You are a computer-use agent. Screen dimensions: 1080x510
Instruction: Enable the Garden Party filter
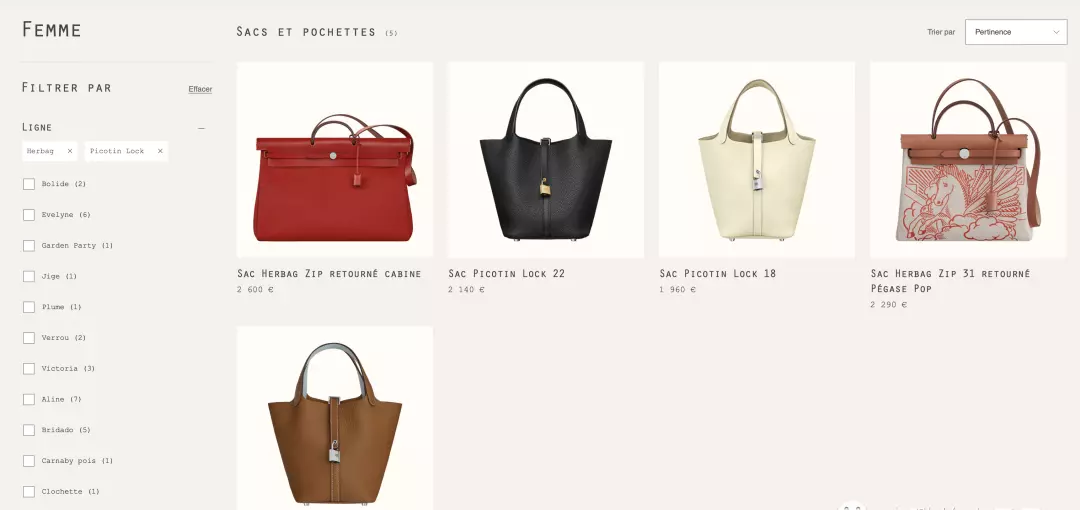click(29, 245)
